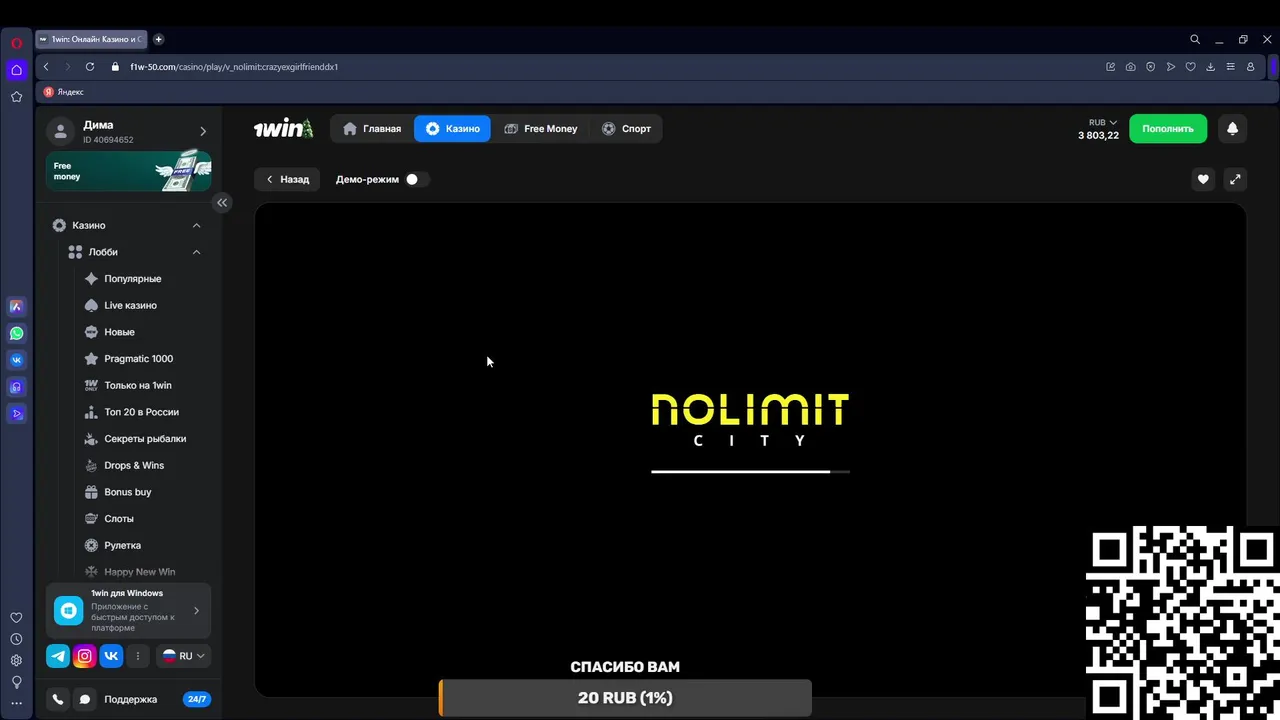Search tabs with magnifier icon
1280x720 pixels.
tap(1195, 40)
